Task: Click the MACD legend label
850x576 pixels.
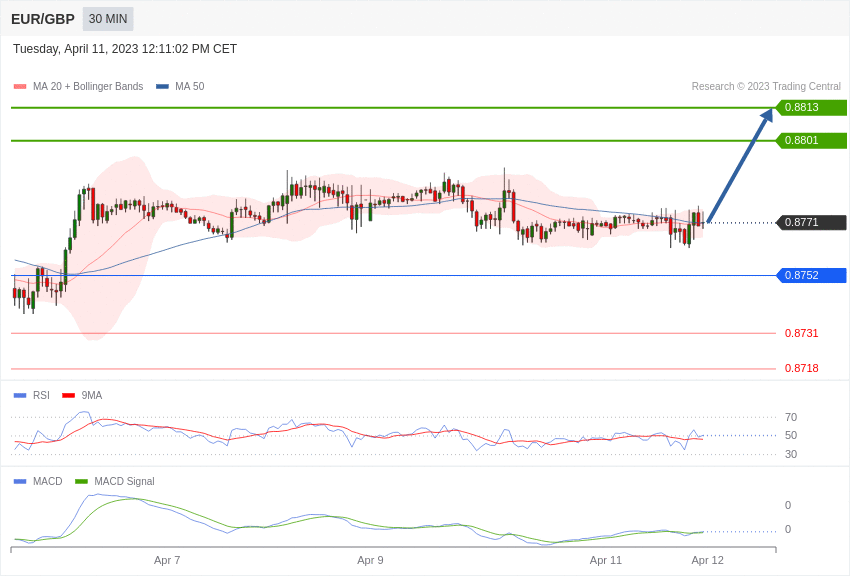Action: click(x=48, y=481)
